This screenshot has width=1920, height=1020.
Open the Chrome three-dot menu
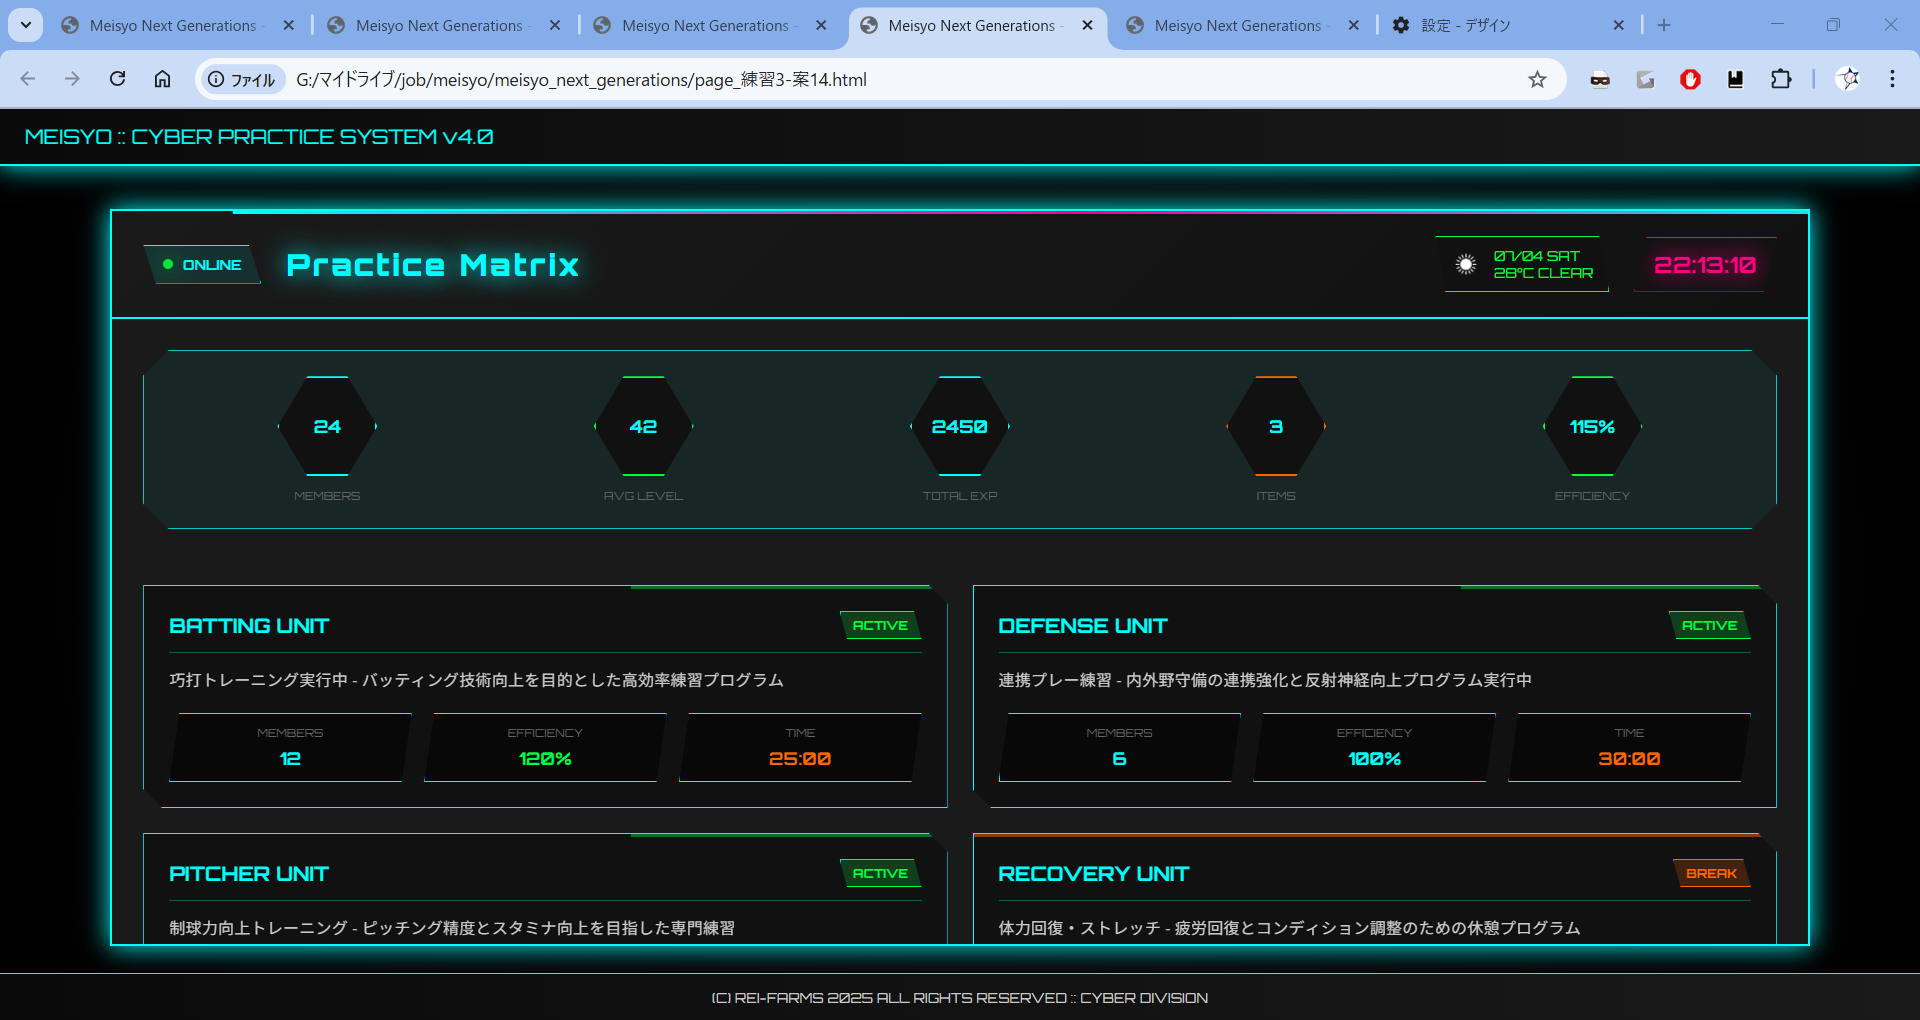(1892, 79)
